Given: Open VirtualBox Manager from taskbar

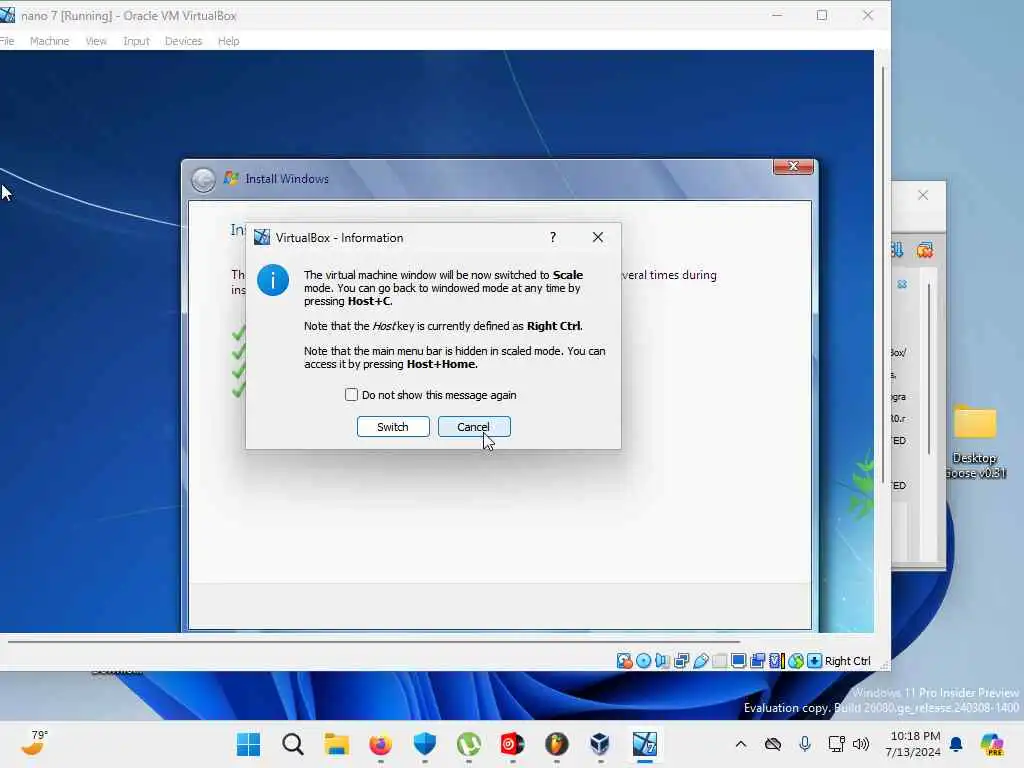Looking at the screenshot, I should pos(600,744).
